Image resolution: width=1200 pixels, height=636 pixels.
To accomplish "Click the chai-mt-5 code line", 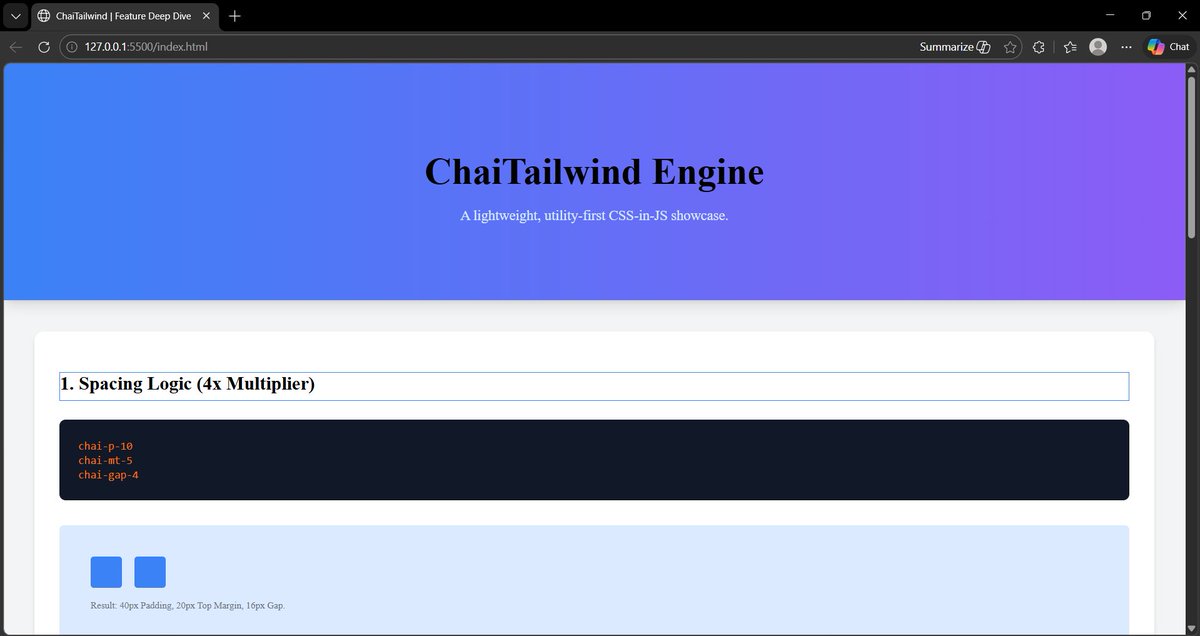I will pyautogui.click(x=105, y=460).
